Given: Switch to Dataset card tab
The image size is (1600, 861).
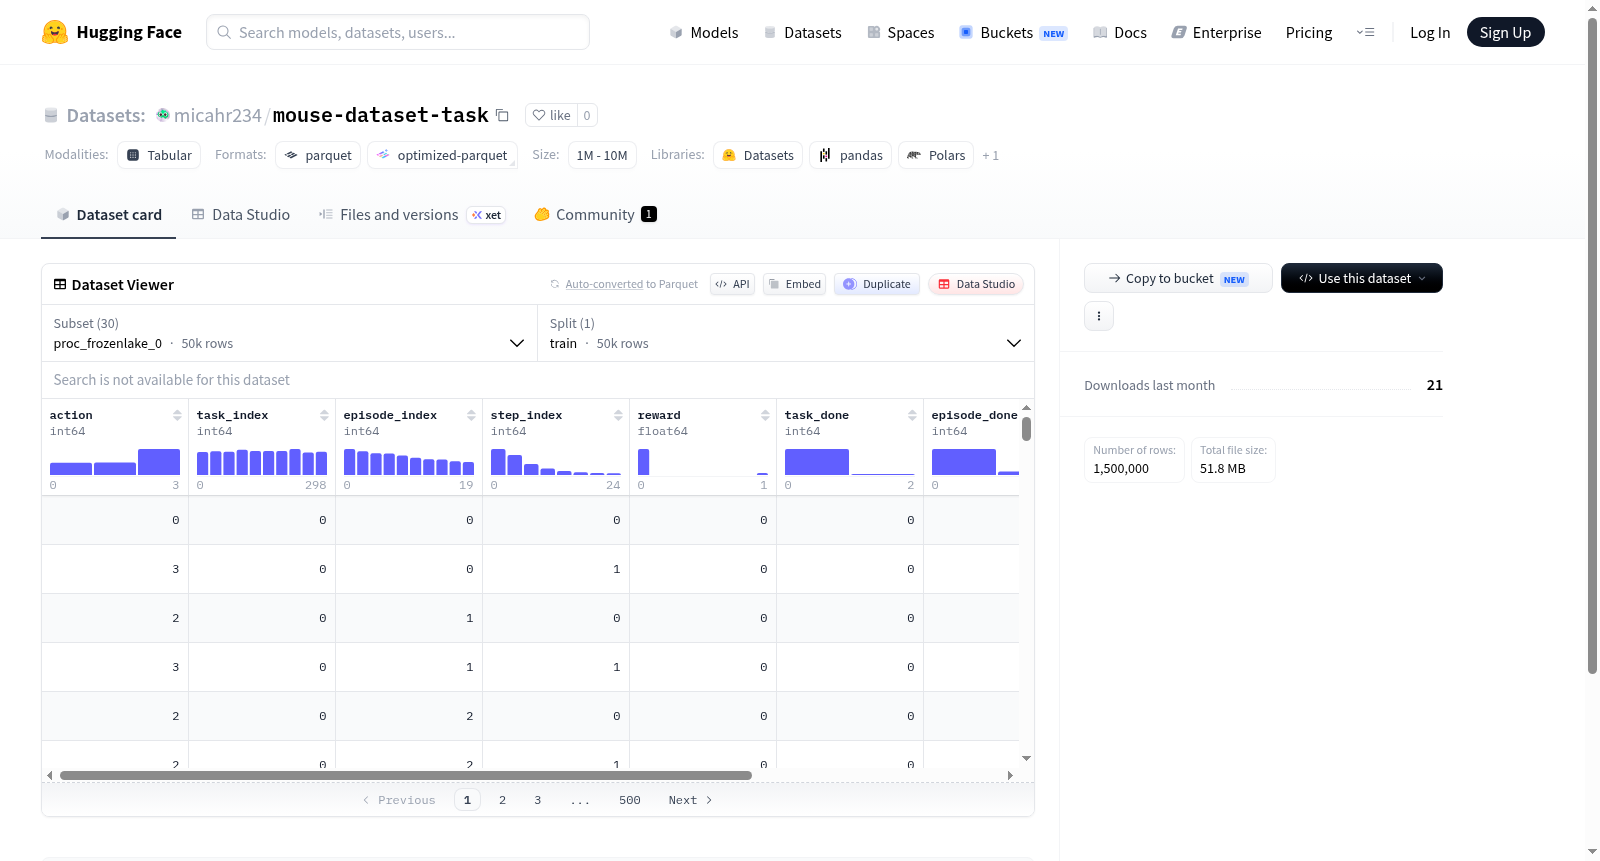Looking at the screenshot, I should tap(109, 214).
